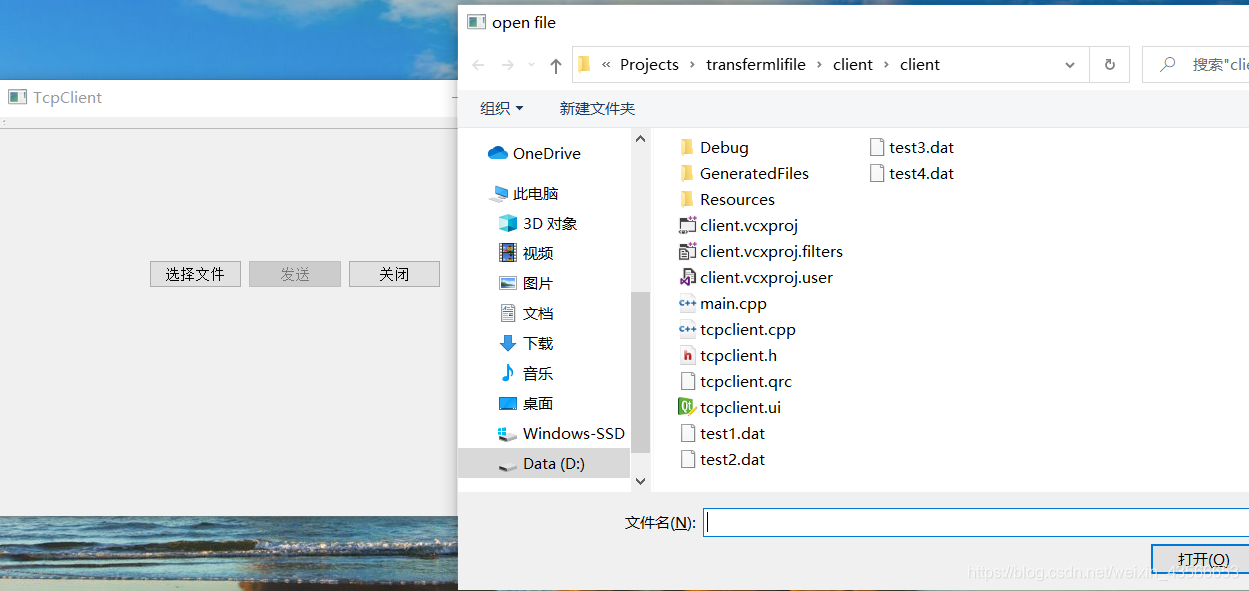The height and width of the screenshot is (591, 1249).
Task: Refresh the folder view
Action: click(1109, 64)
